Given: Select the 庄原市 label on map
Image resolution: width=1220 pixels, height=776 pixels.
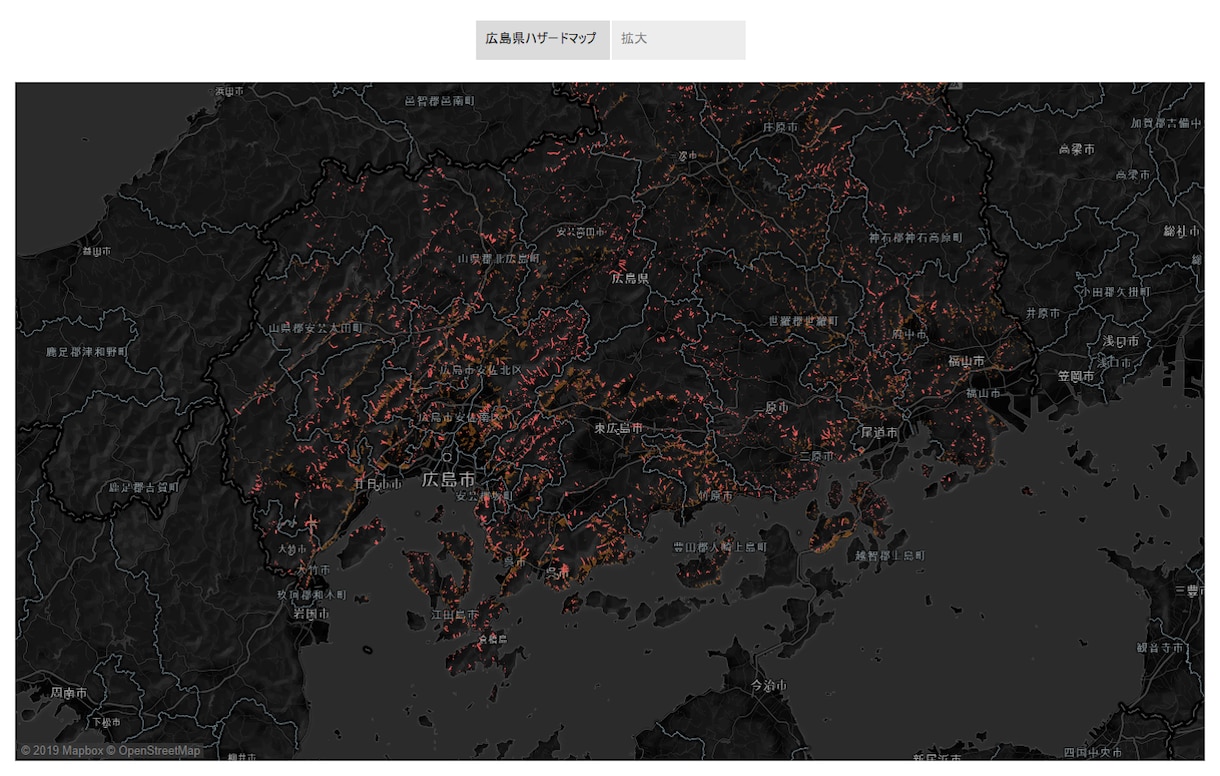Looking at the screenshot, I should point(780,128).
